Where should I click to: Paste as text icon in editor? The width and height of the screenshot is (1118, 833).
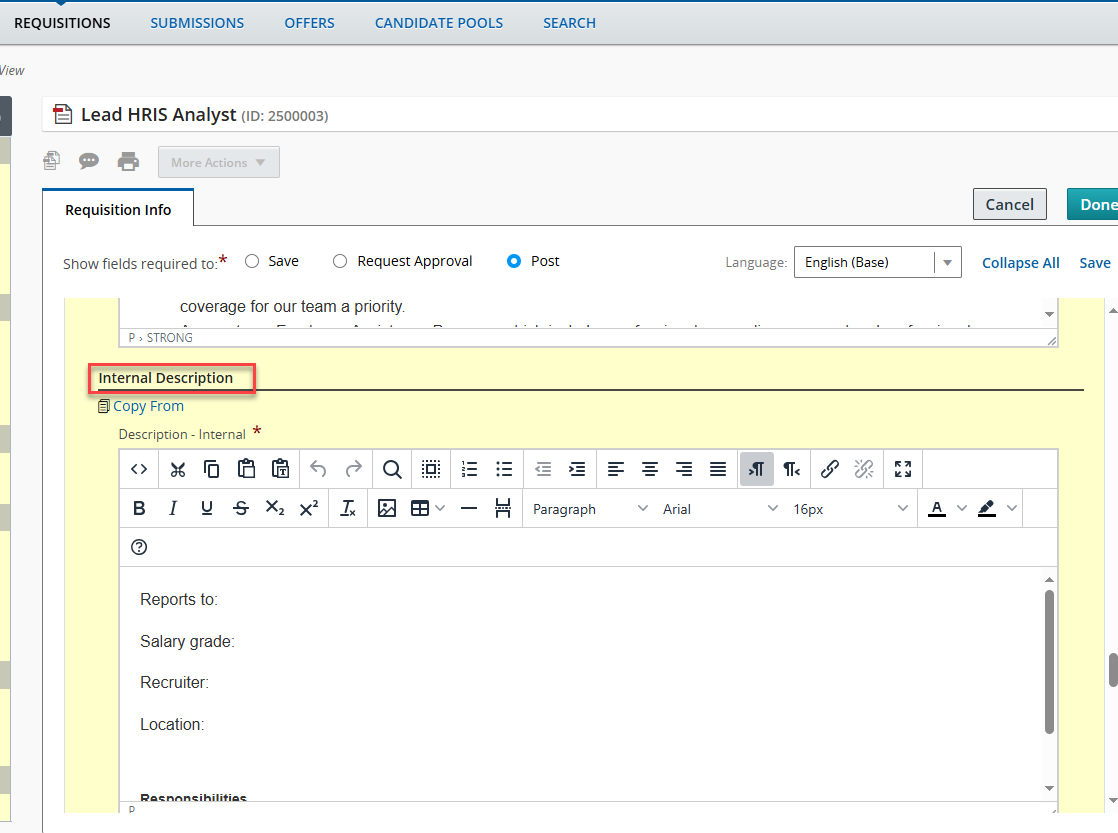tap(280, 469)
